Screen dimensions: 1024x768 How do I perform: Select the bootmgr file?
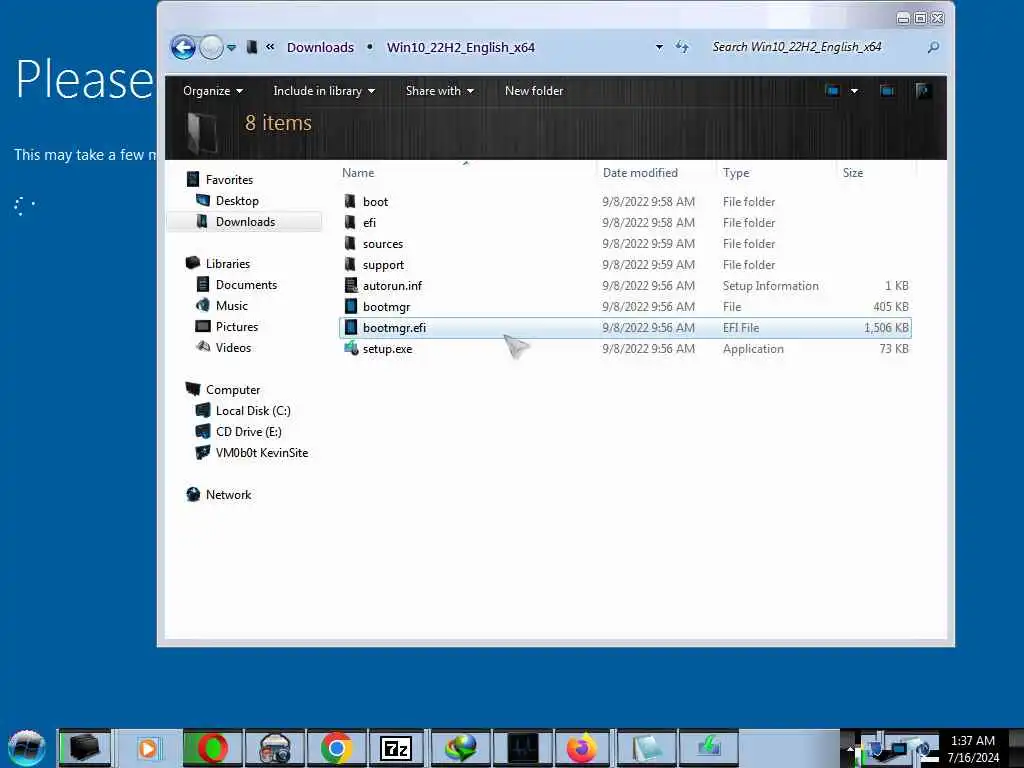[386, 306]
